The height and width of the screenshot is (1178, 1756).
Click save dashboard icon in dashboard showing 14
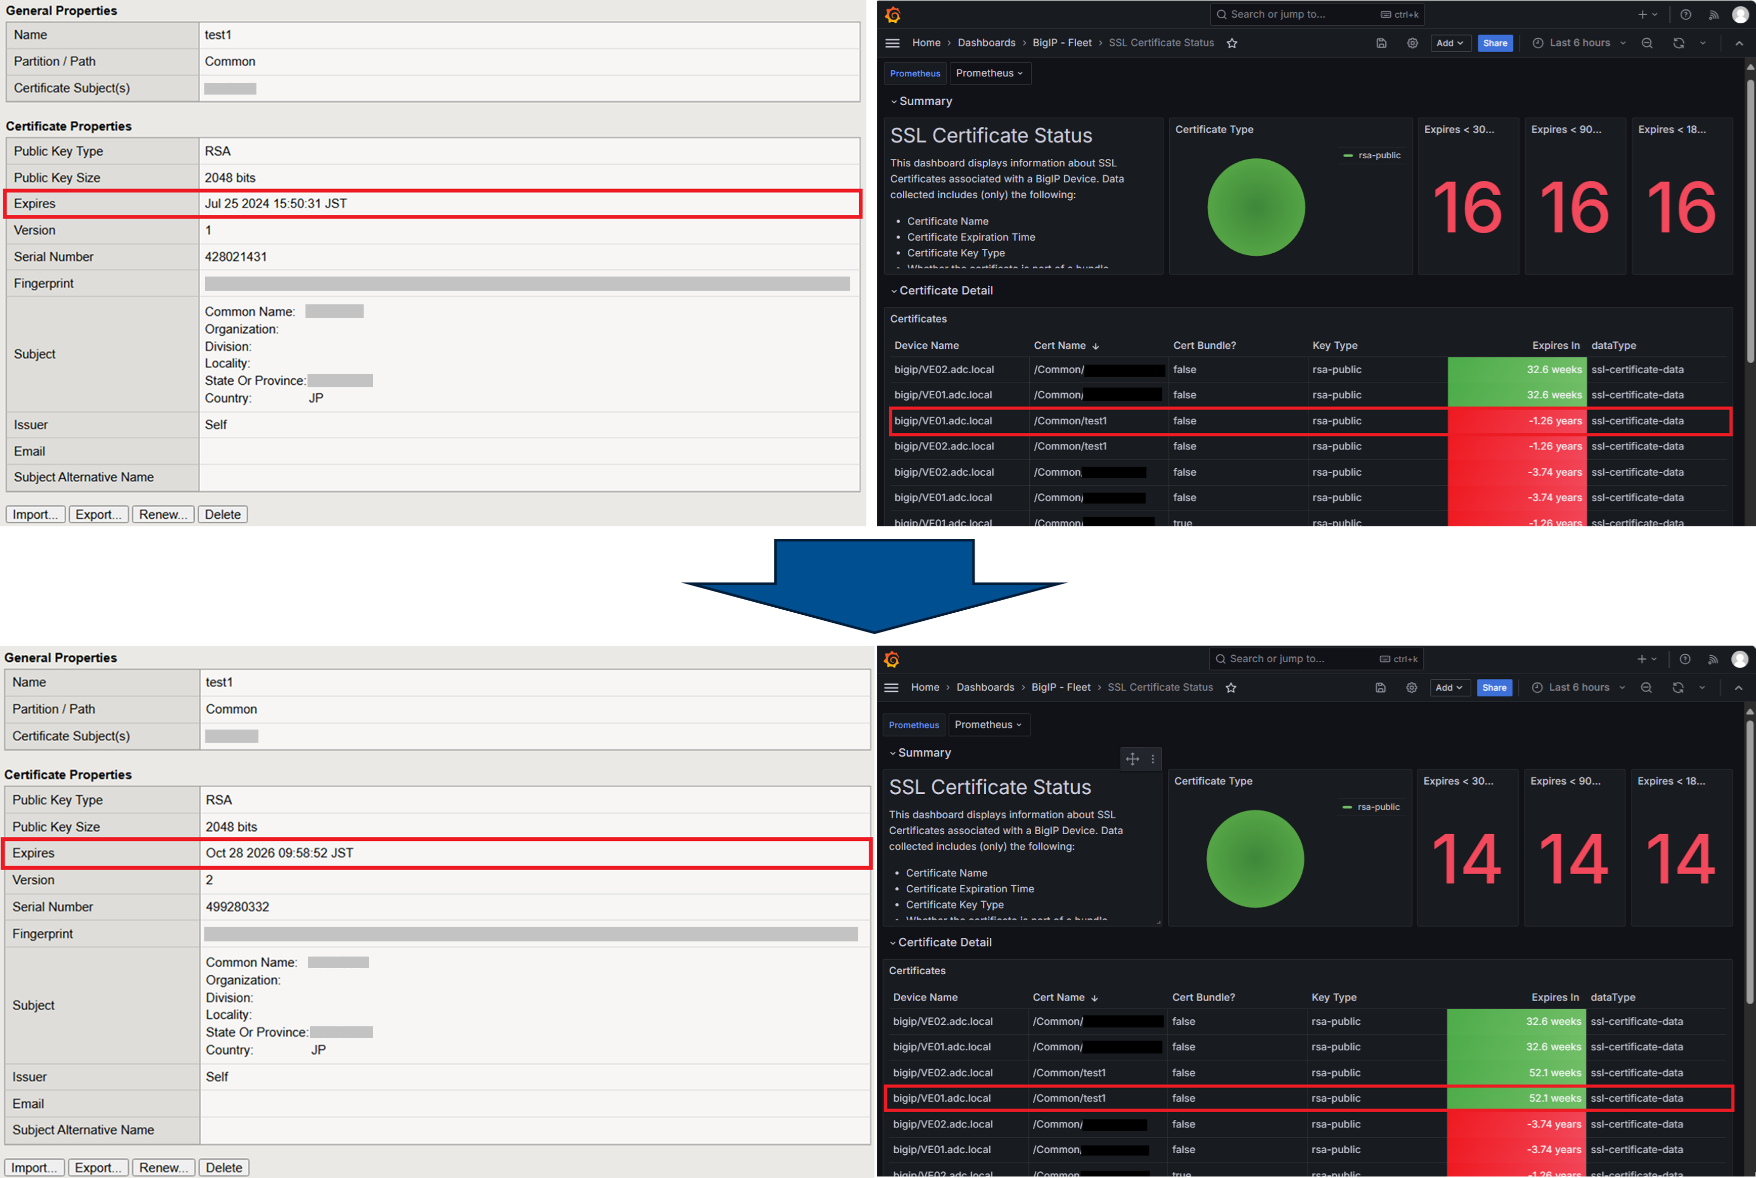tap(1380, 688)
